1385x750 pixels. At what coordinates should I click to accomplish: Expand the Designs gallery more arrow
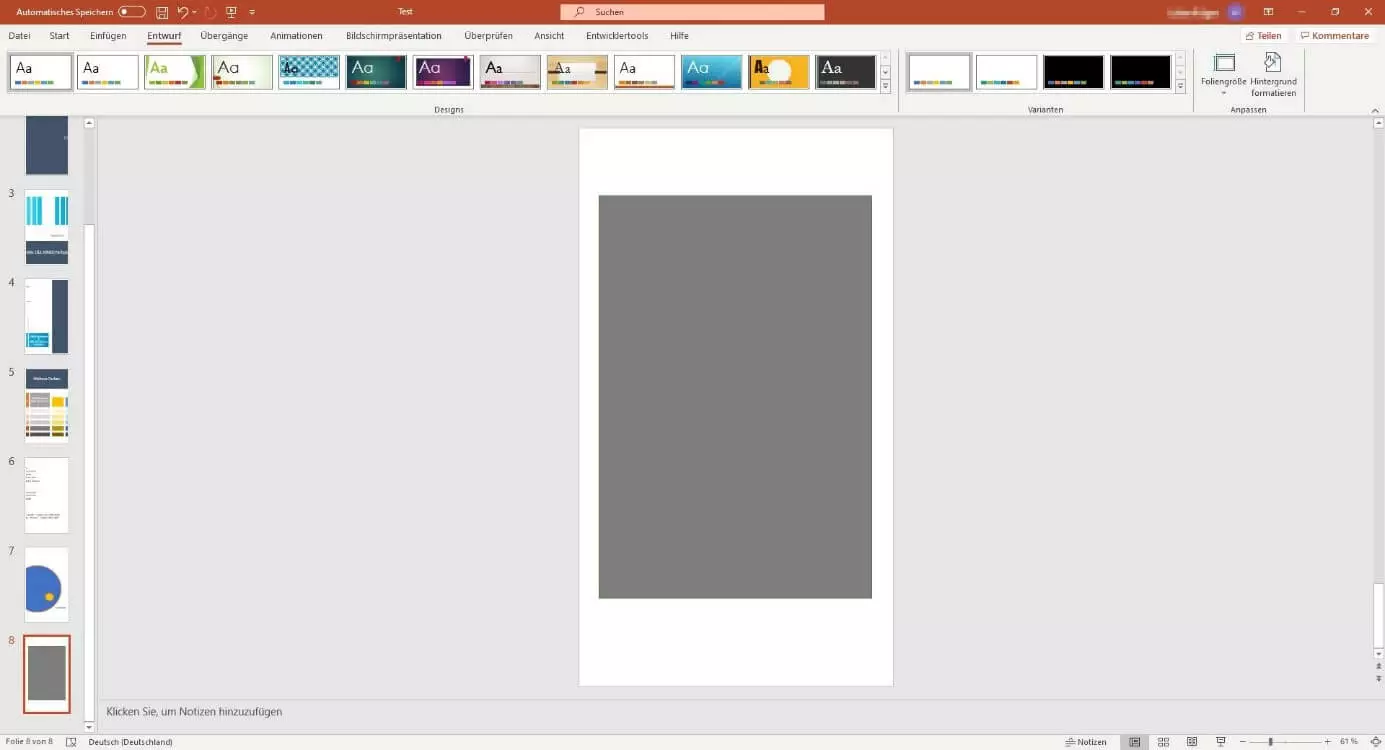[885, 87]
